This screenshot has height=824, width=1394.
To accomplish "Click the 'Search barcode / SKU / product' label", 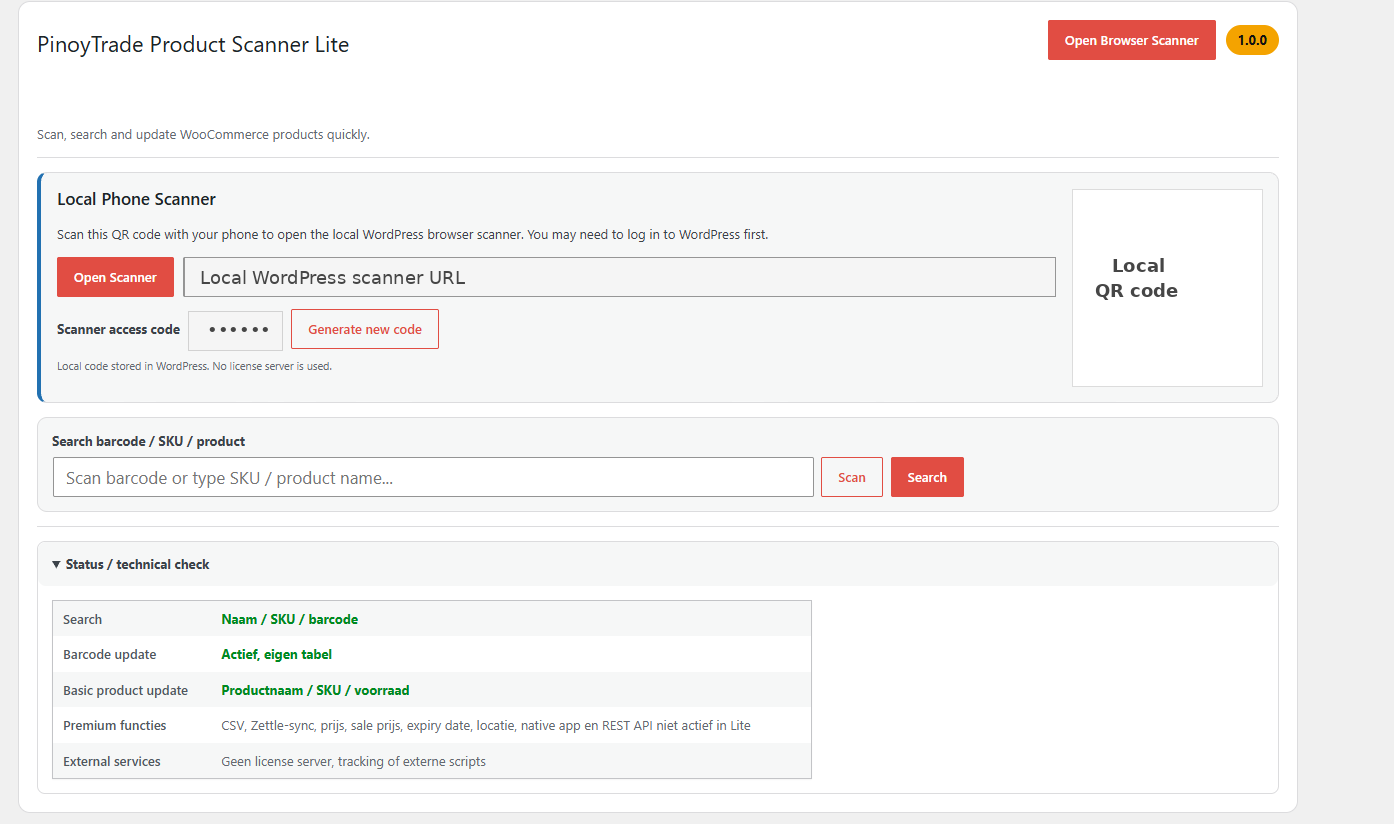I will pyautogui.click(x=149, y=441).
